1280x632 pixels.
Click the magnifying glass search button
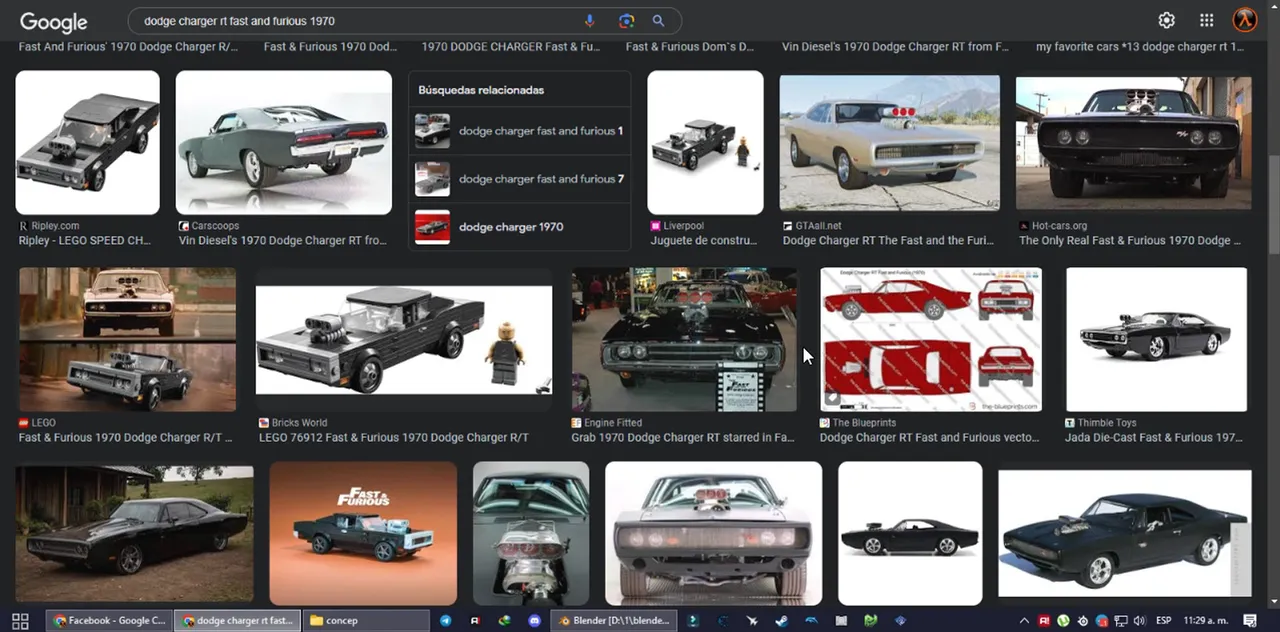[x=658, y=21]
